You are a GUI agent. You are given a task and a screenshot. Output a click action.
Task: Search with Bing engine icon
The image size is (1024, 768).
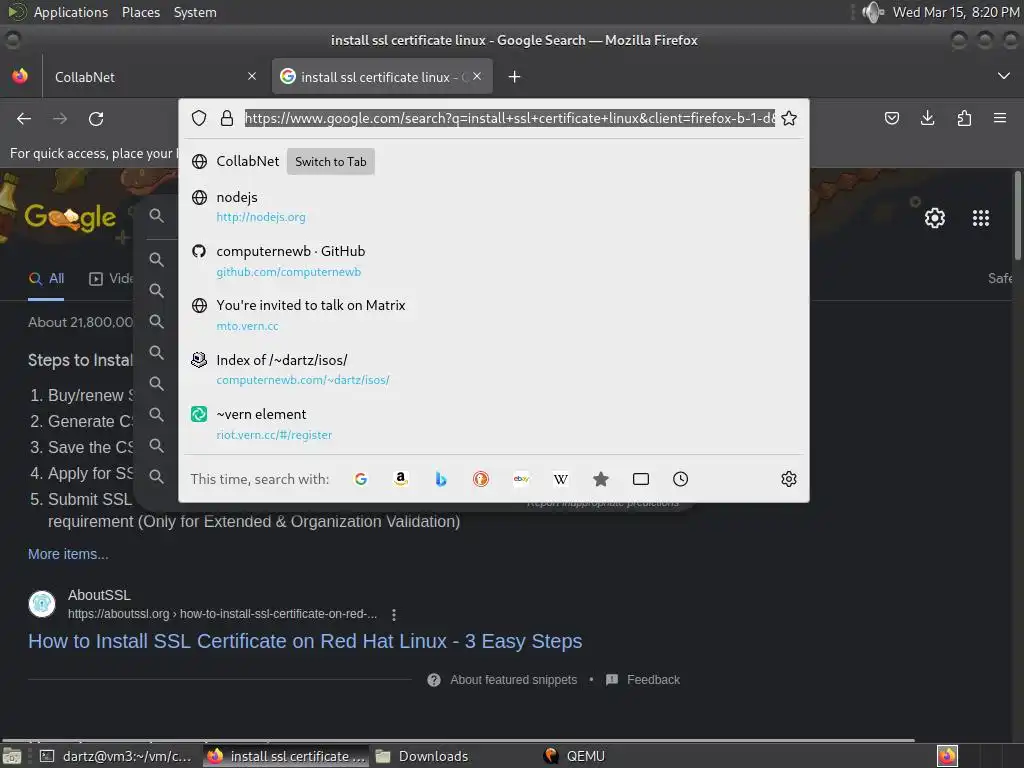(x=441, y=479)
